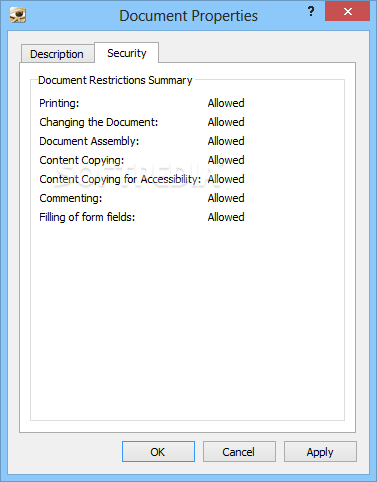Click the application icon in title bar

(x=18, y=15)
